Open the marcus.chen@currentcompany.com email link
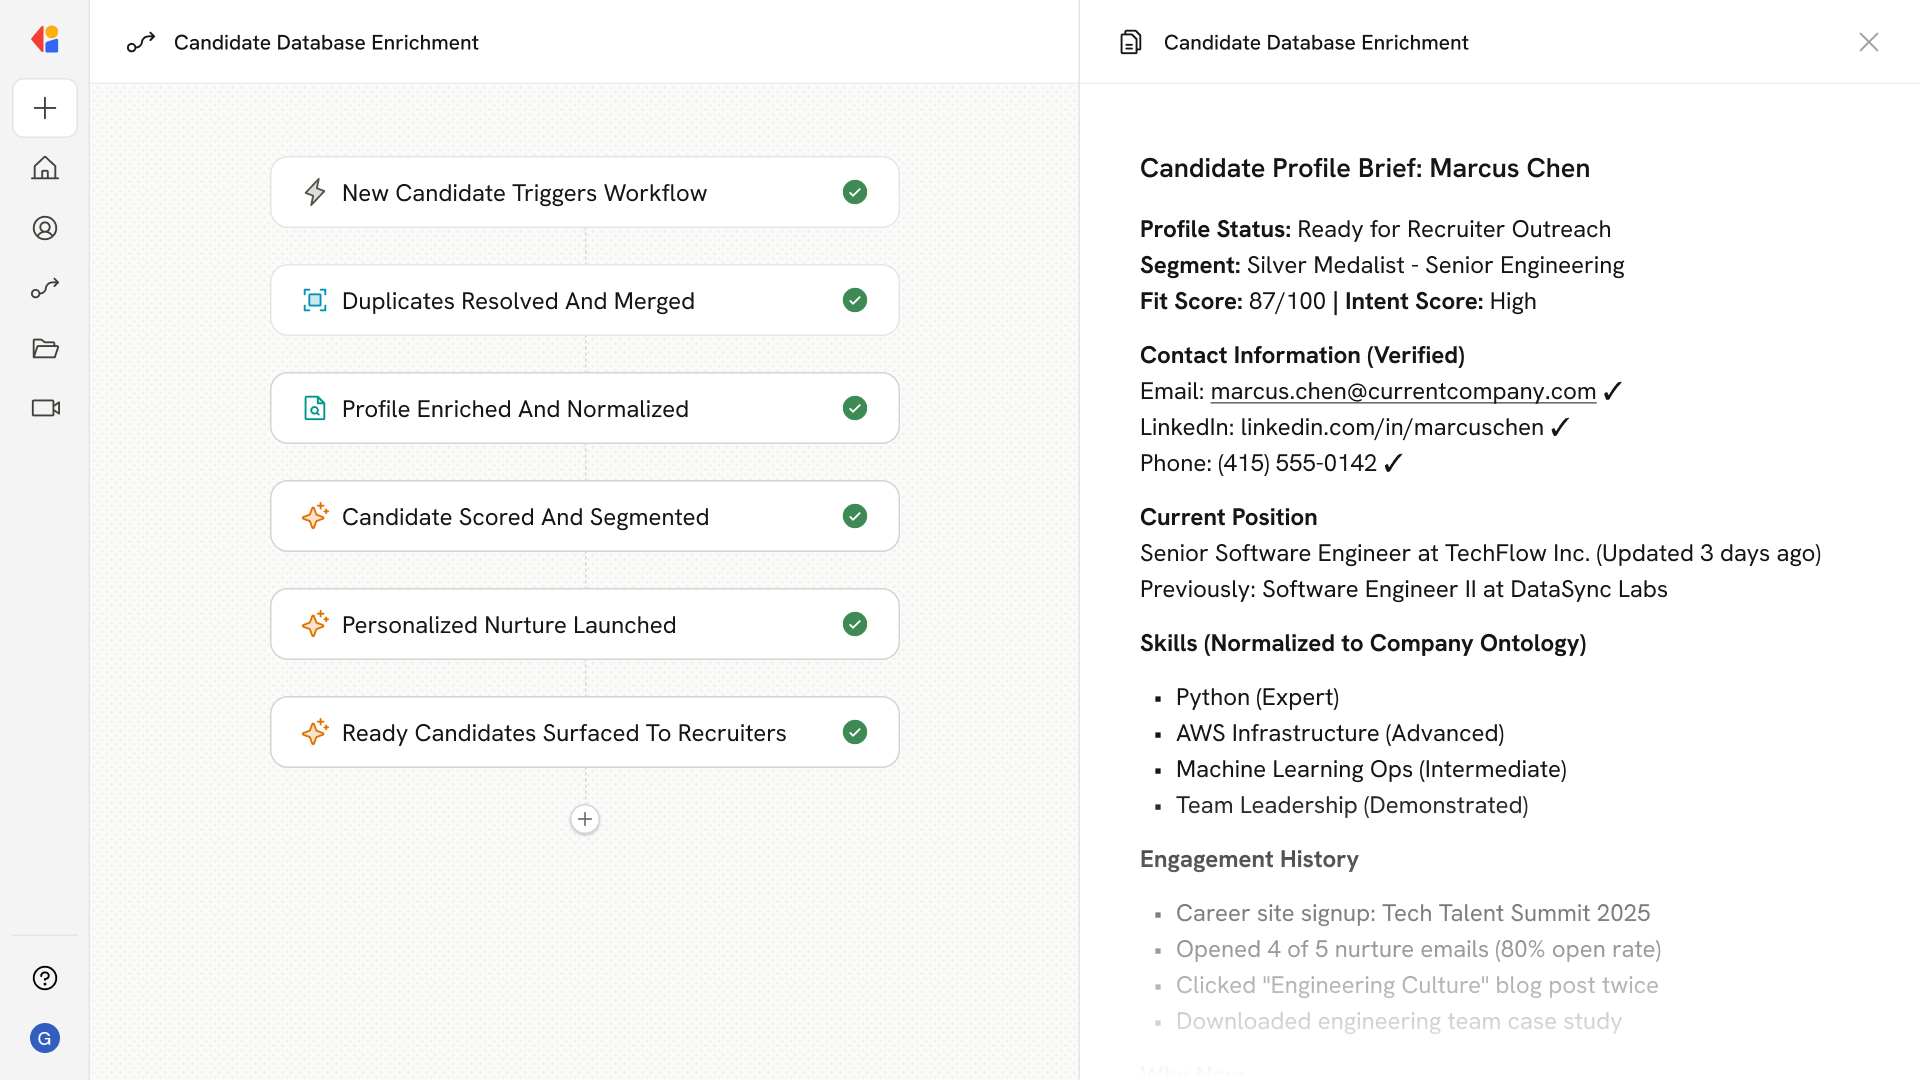The image size is (1920, 1080). [1403, 391]
